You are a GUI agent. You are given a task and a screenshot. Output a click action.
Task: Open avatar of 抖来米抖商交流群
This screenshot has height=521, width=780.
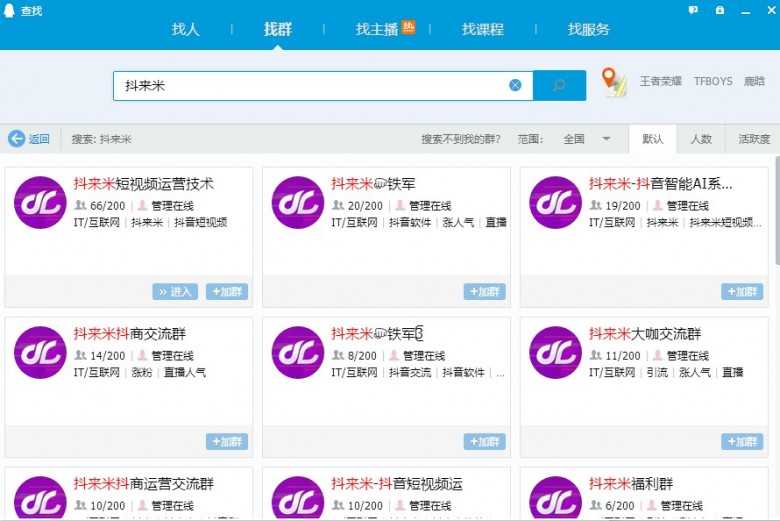point(40,352)
